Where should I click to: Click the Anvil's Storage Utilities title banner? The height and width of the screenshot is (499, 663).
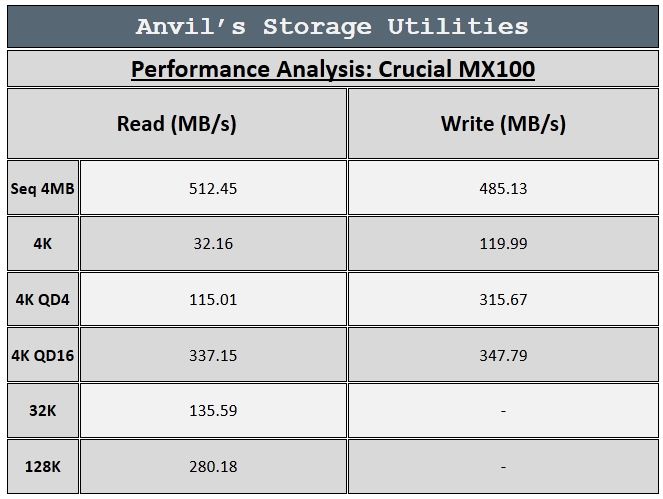pyautogui.click(x=333, y=27)
